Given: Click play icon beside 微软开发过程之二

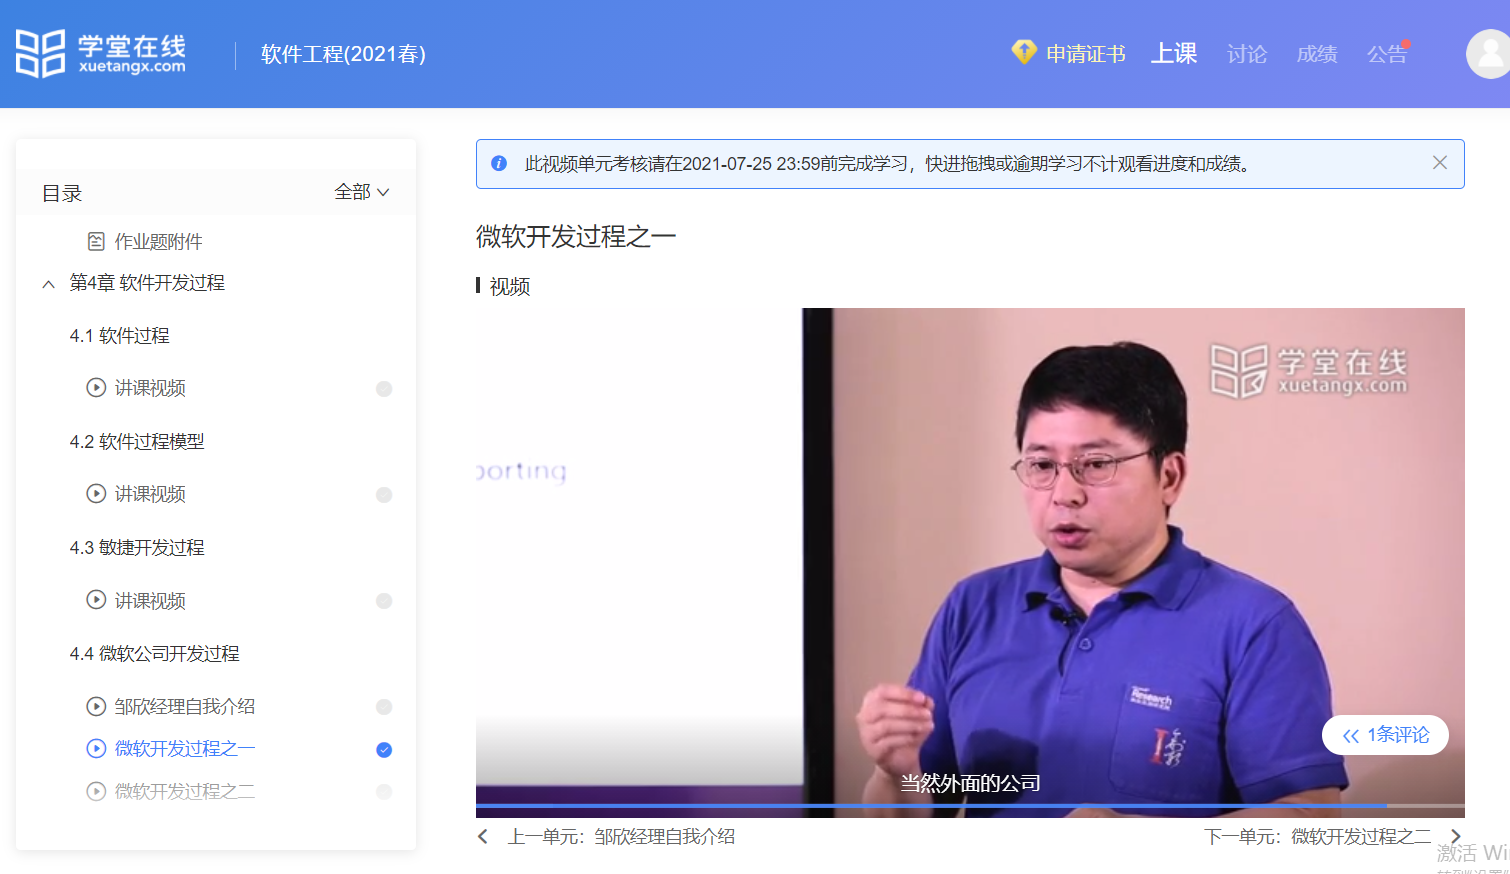Looking at the screenshot, I should [96, 791].
